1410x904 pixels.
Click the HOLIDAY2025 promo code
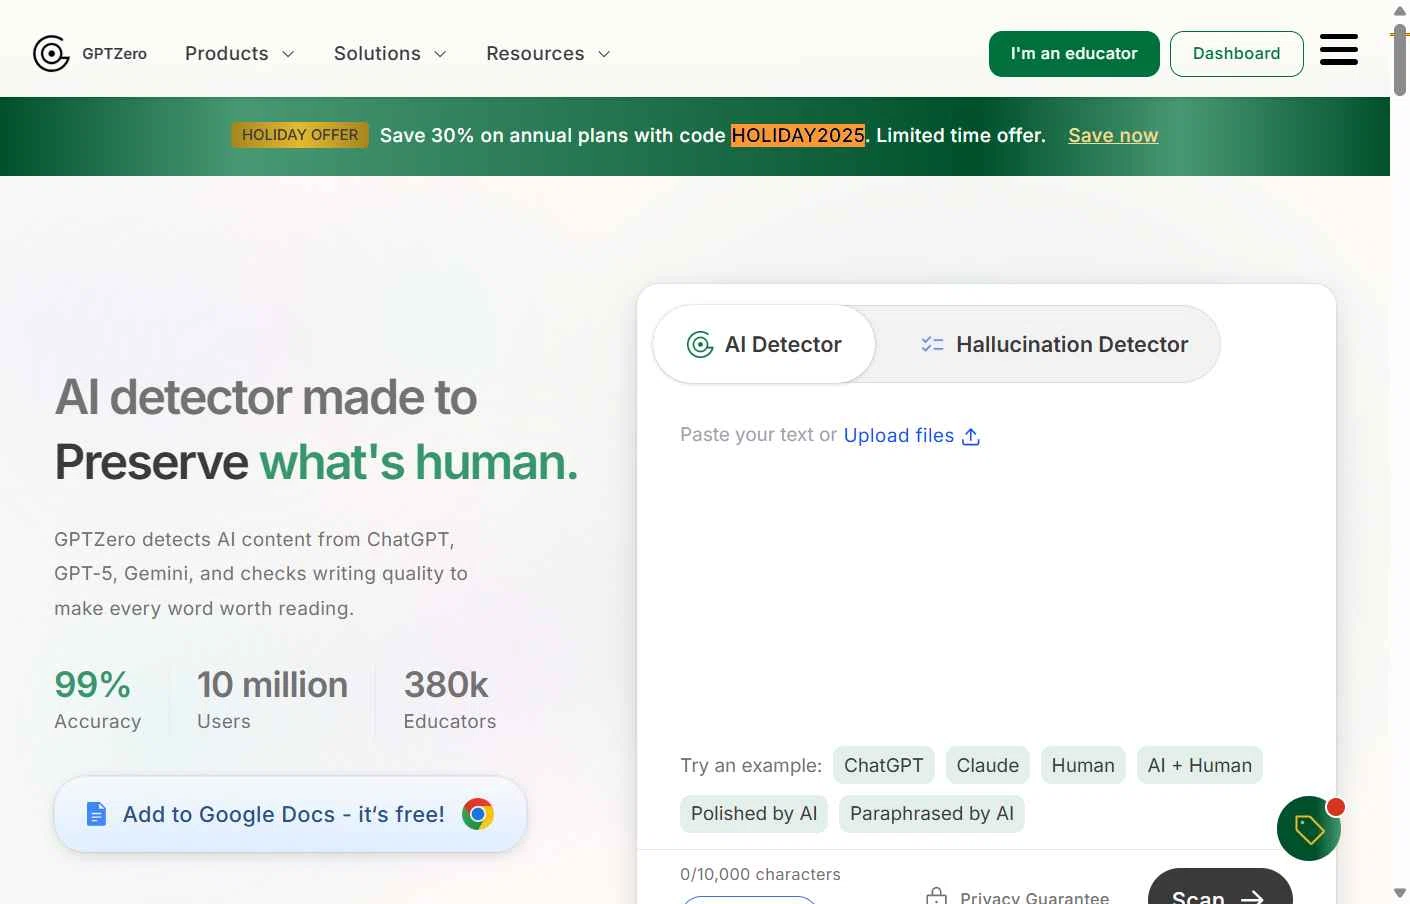798,135
